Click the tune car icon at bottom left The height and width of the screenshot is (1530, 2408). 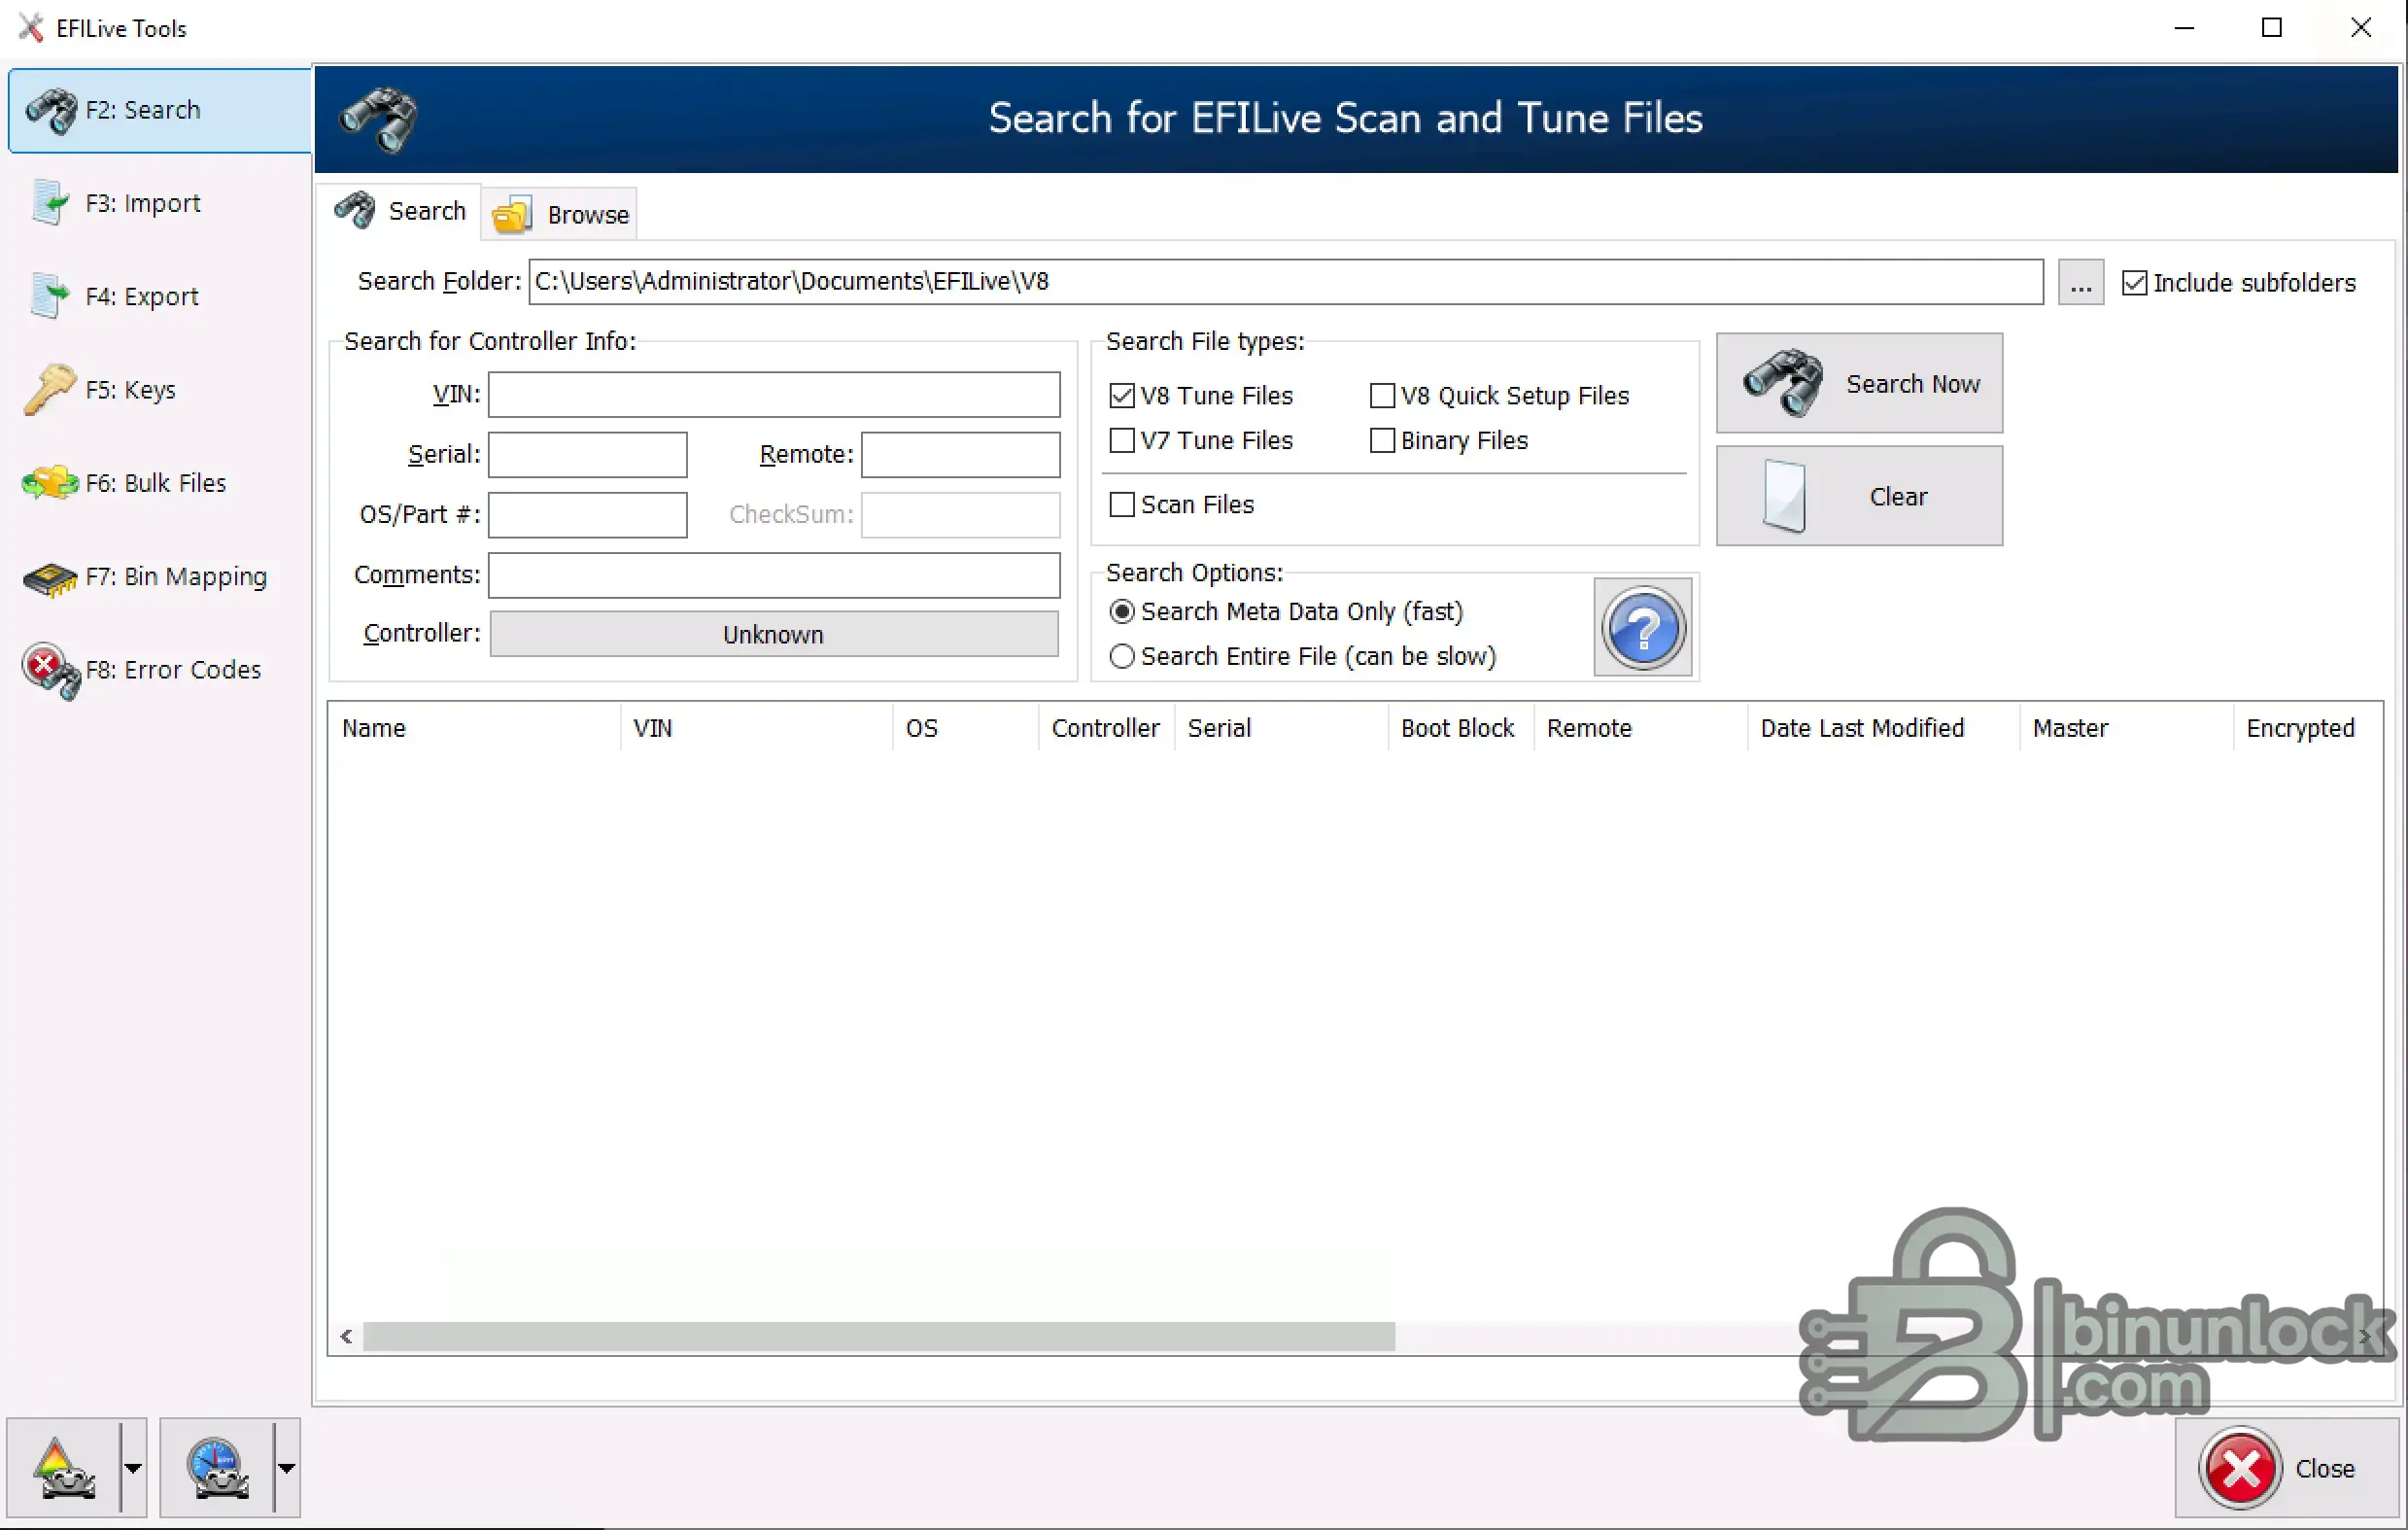pos(64,1468)
